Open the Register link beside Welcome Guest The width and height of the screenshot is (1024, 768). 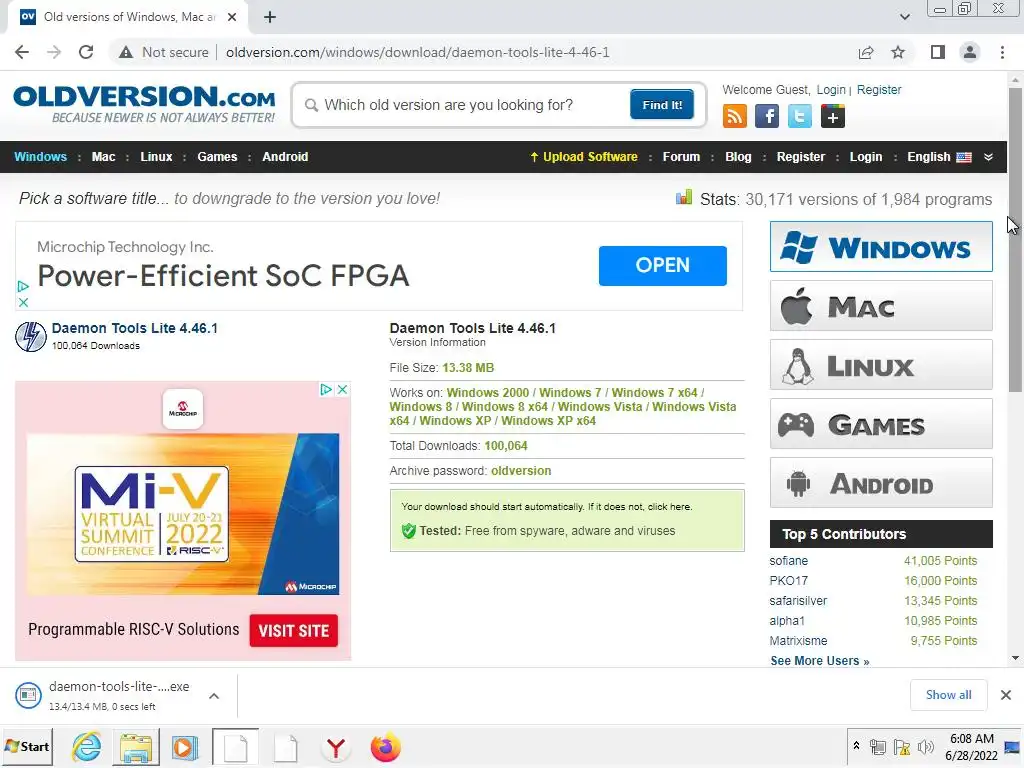[878, 89]
